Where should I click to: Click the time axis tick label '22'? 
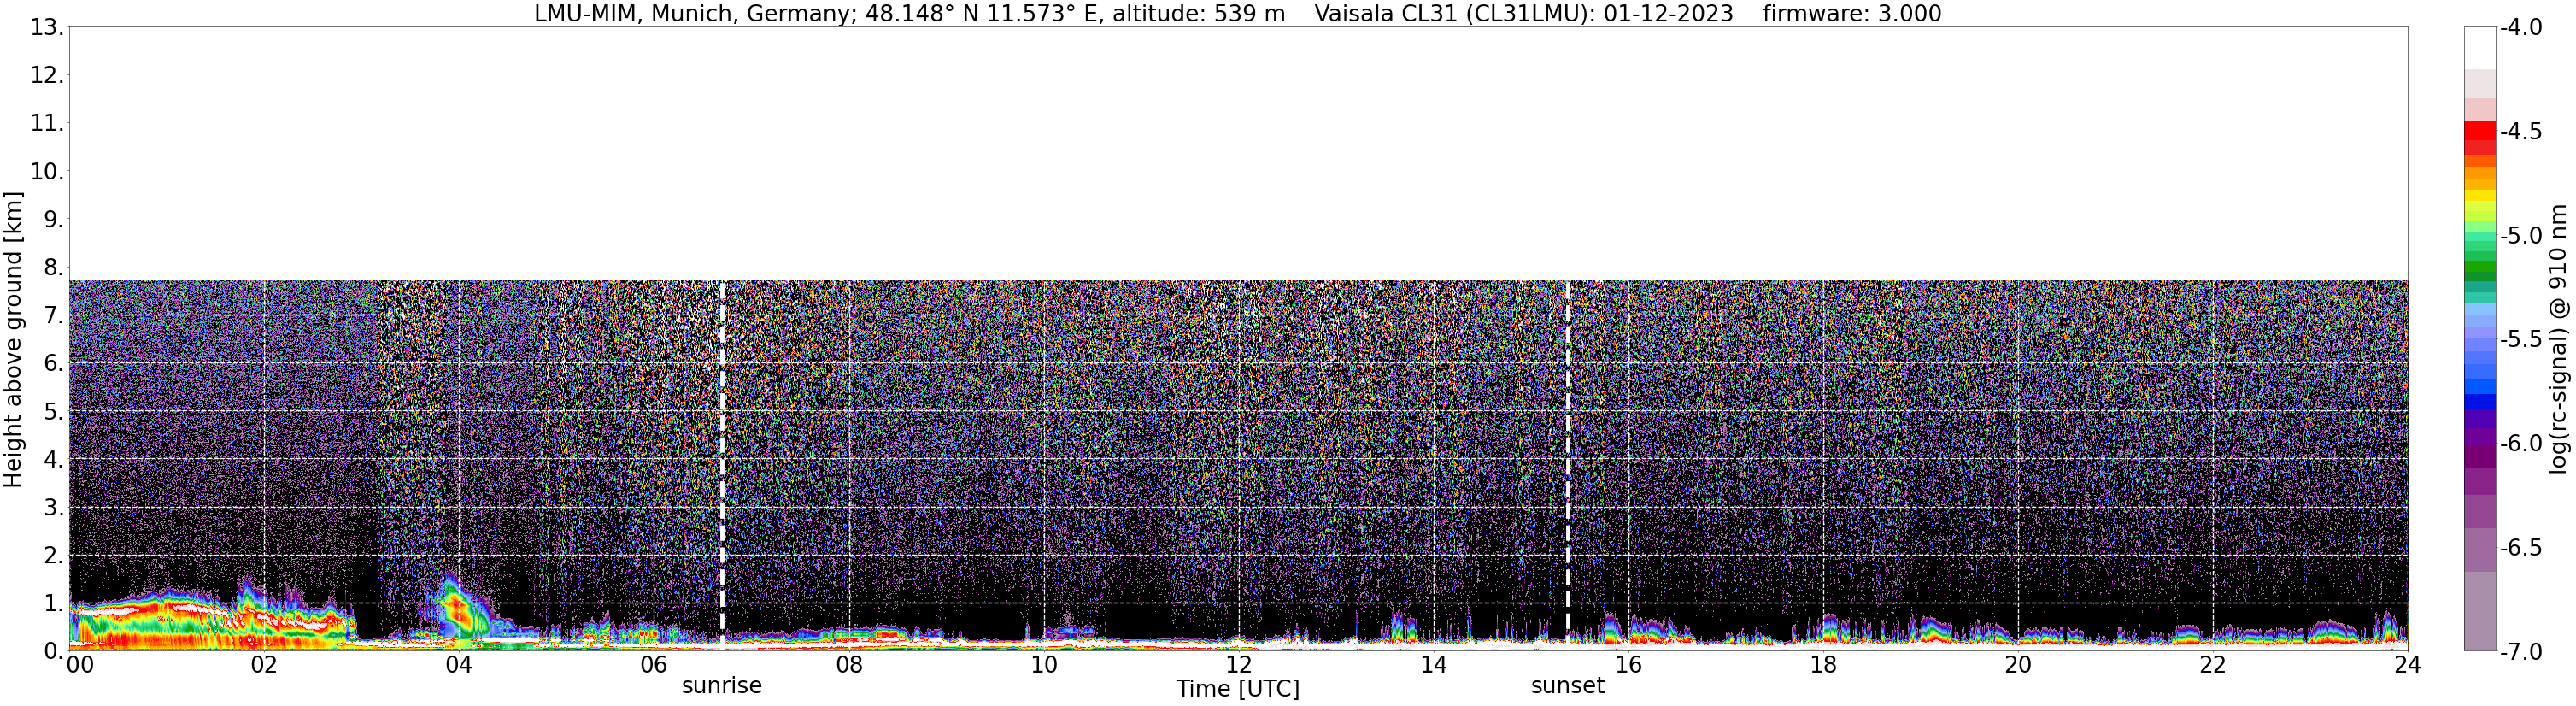(x=2213, y=666)
